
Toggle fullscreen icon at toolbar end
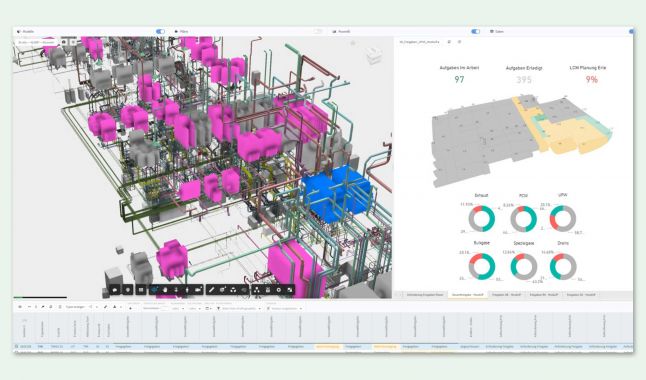[290, 290]
